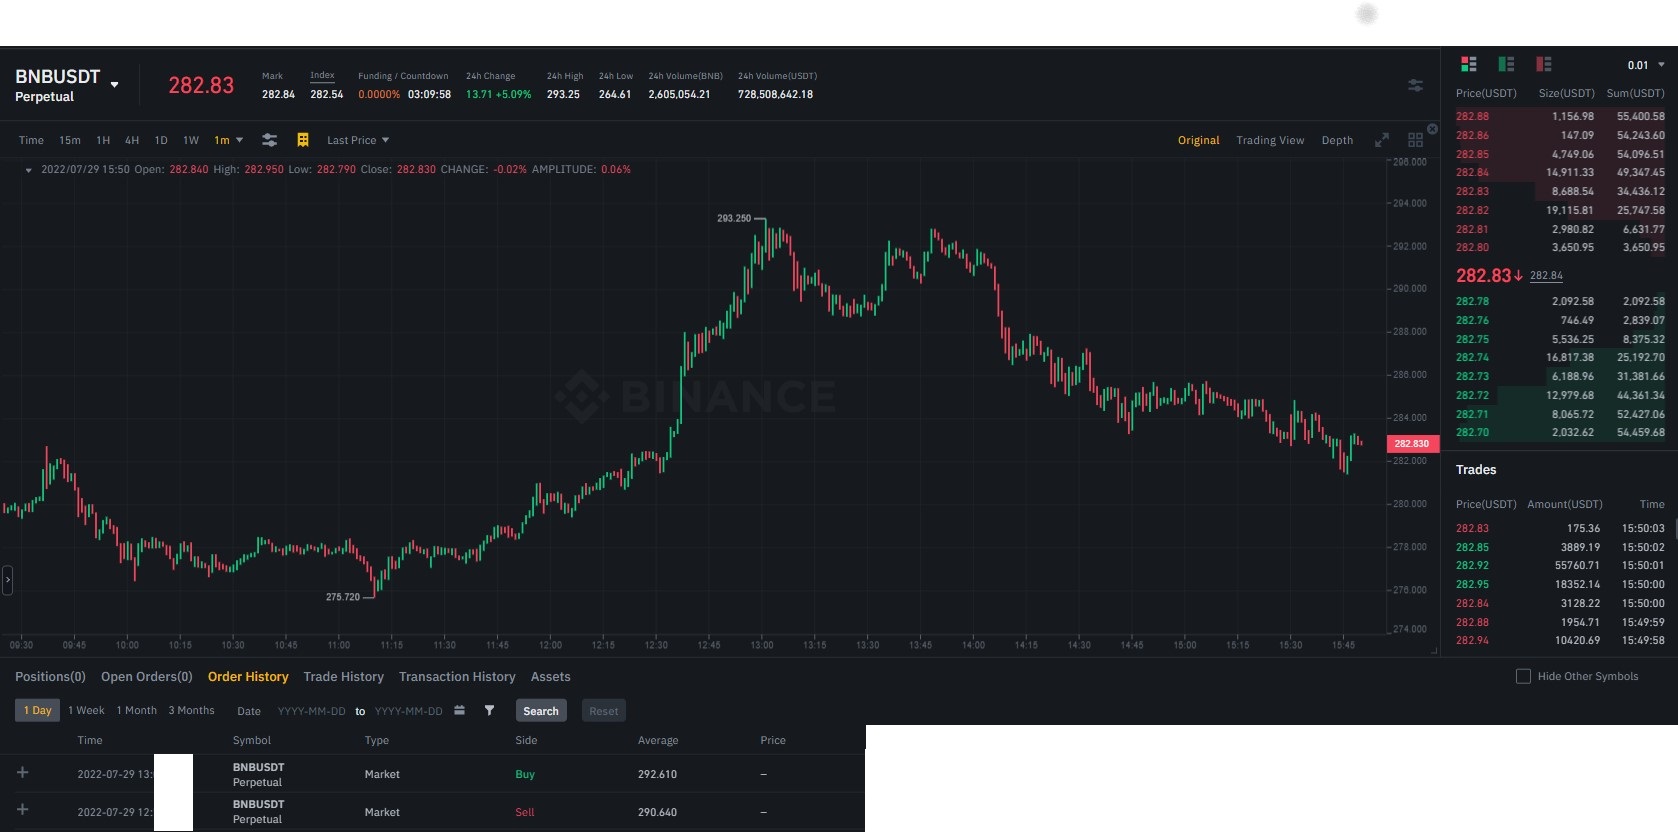
Task: Switch chart to Original view
Action: tap(1198, 140)
